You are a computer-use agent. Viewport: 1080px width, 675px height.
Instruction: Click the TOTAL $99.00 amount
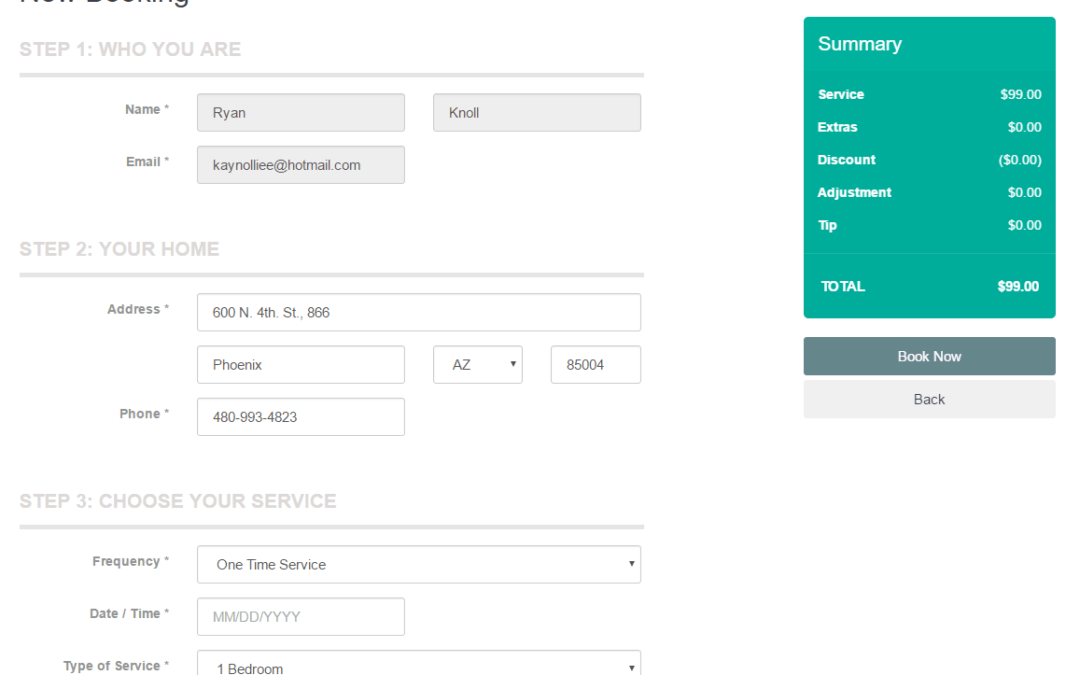[1018, 287]
